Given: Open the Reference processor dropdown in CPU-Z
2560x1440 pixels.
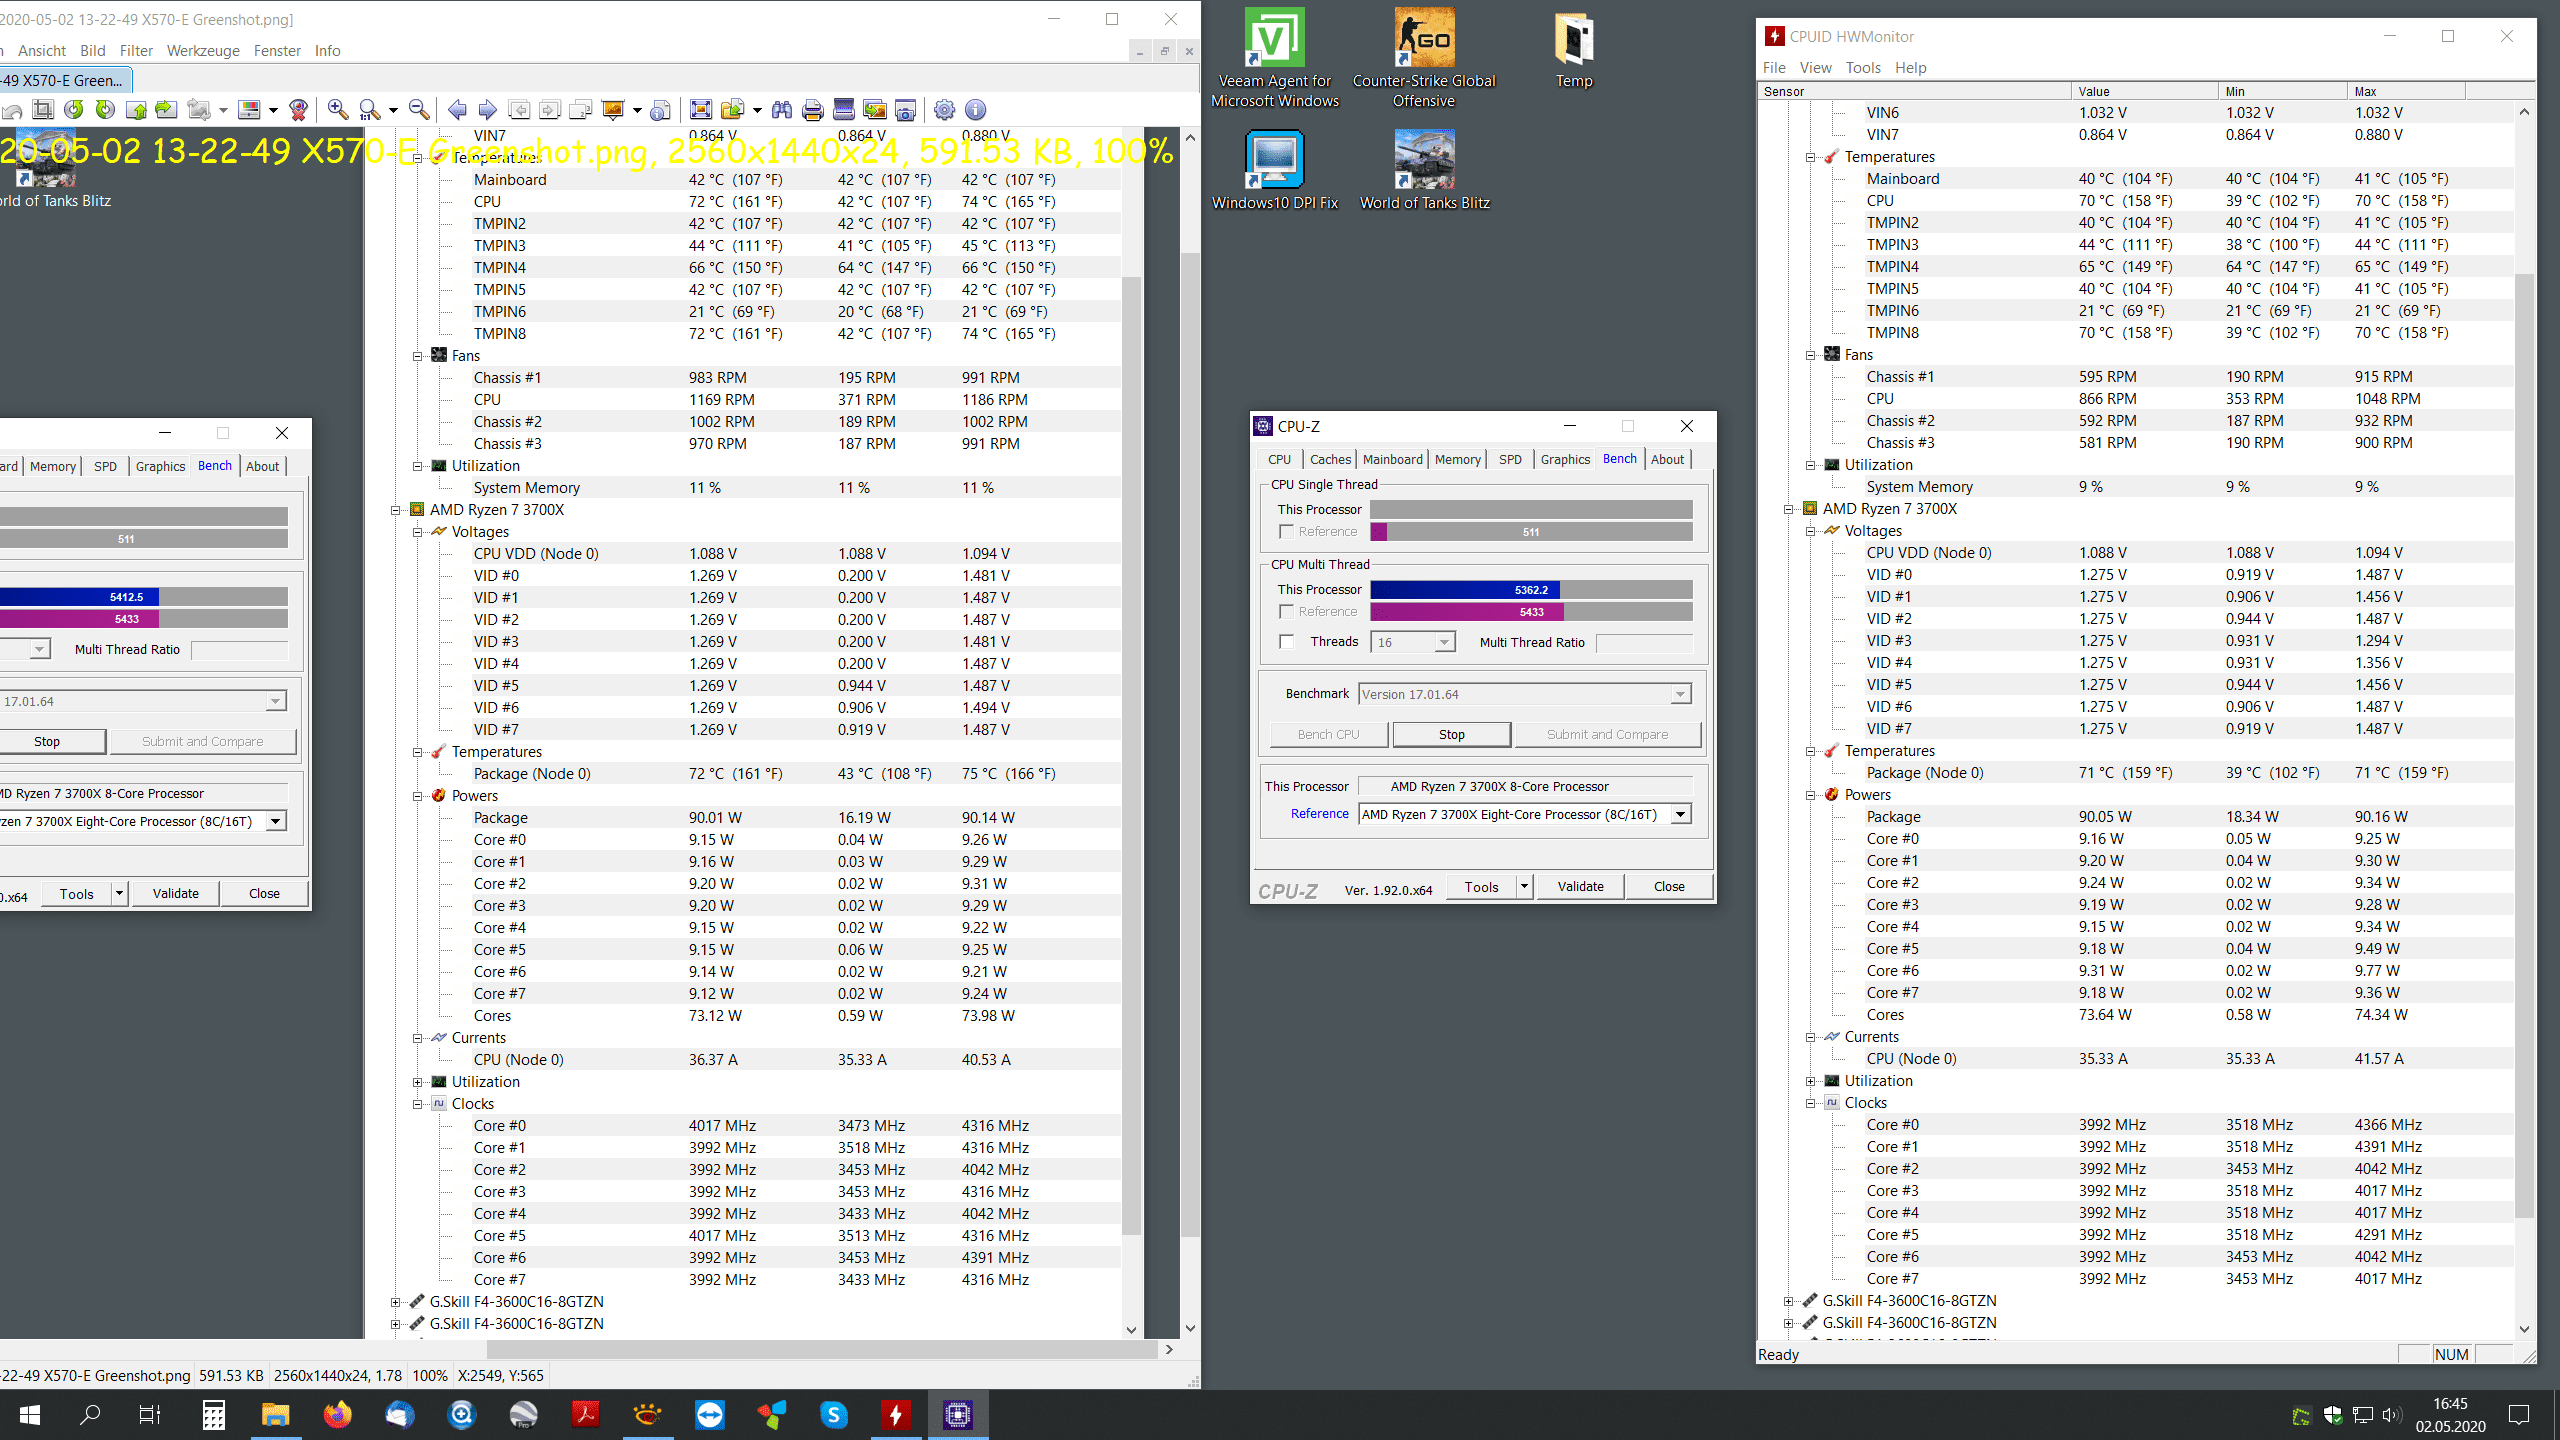Looking at the screenshot, I should click(1680, 814).
